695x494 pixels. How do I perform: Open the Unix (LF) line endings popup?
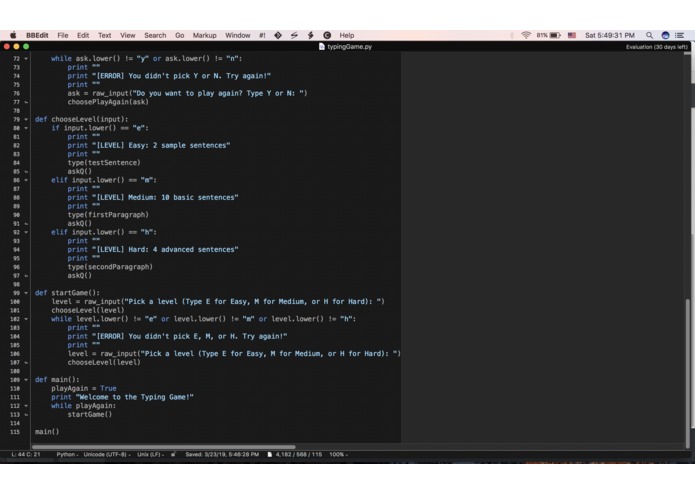pos(151,454)
